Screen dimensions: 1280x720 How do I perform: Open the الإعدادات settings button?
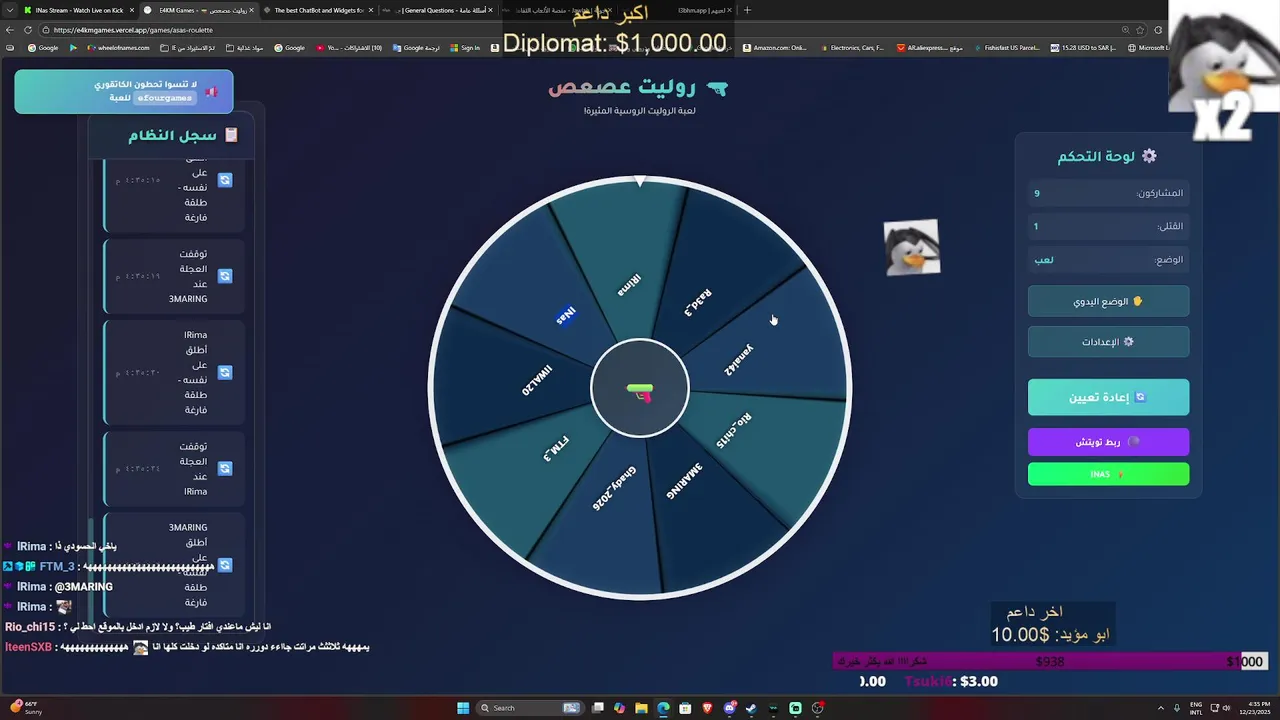[x=1108, y=342]
